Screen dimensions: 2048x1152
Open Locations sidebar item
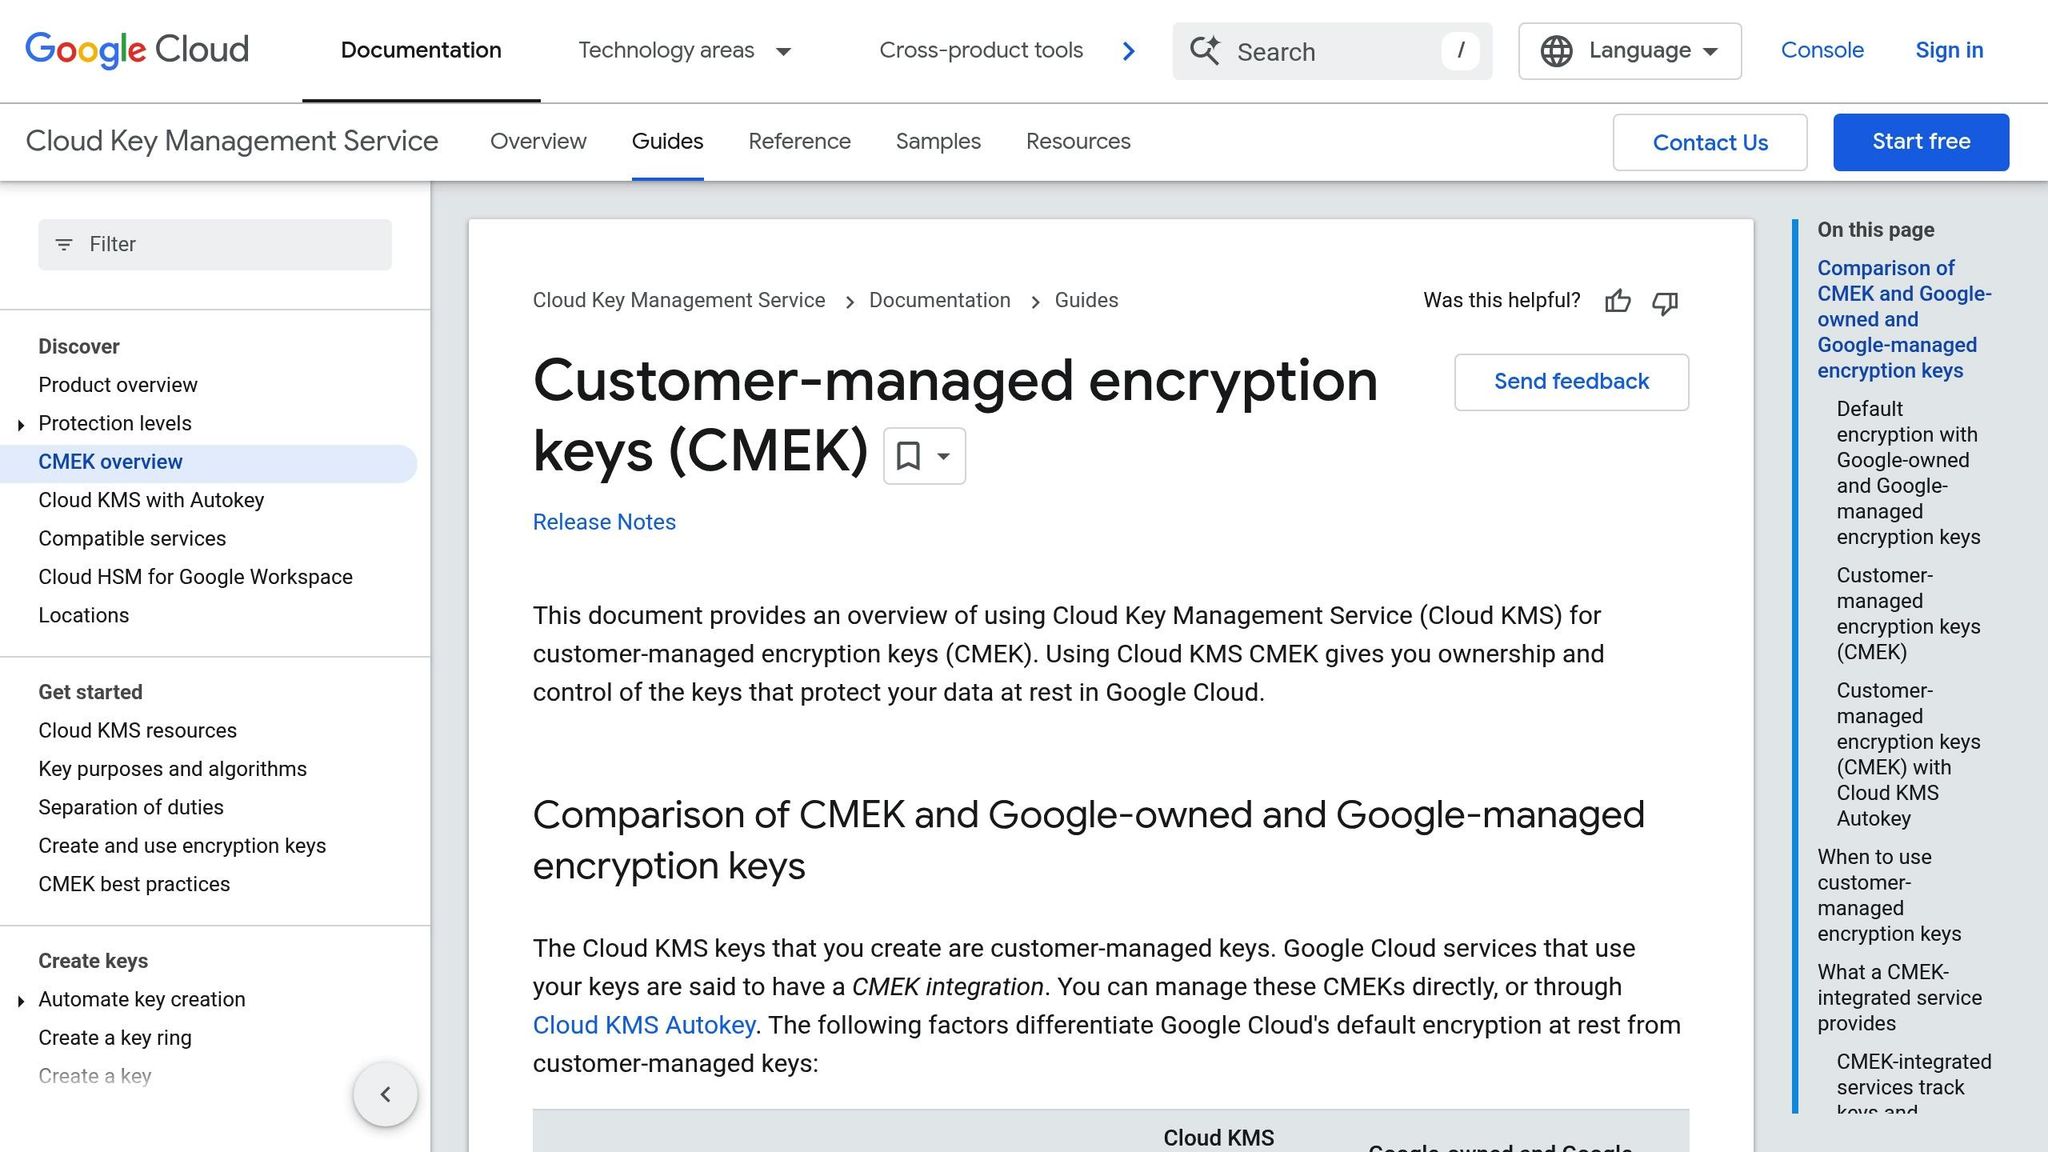84,616
